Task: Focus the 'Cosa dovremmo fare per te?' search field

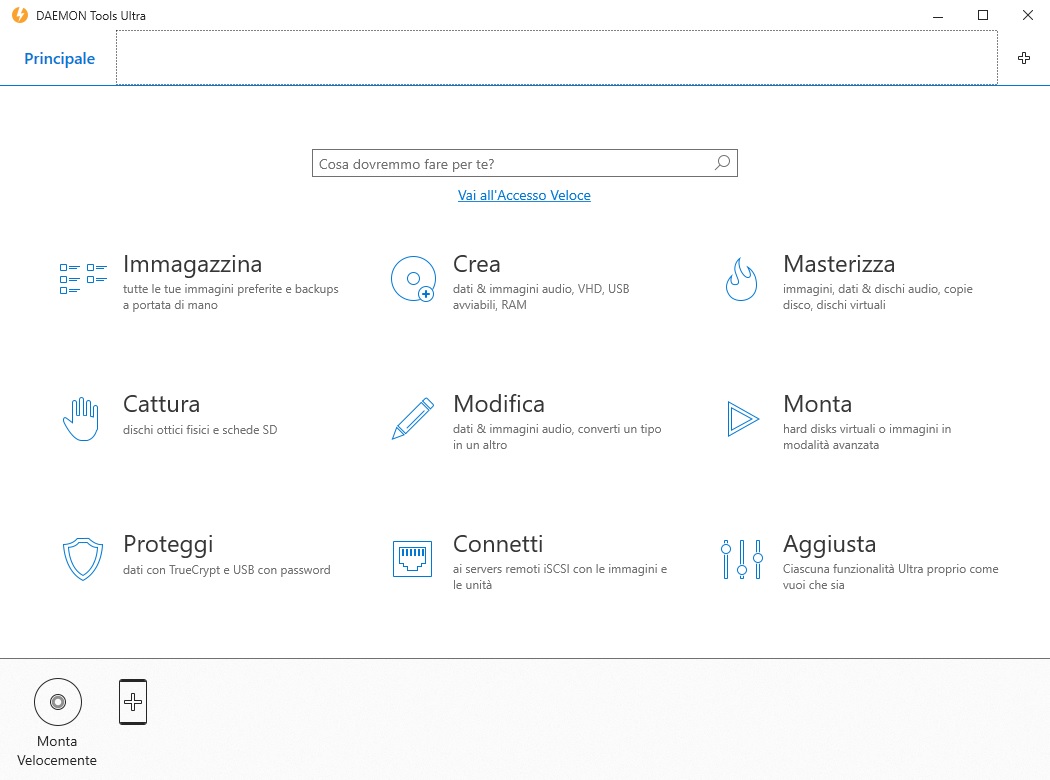Action: point(525,163)
